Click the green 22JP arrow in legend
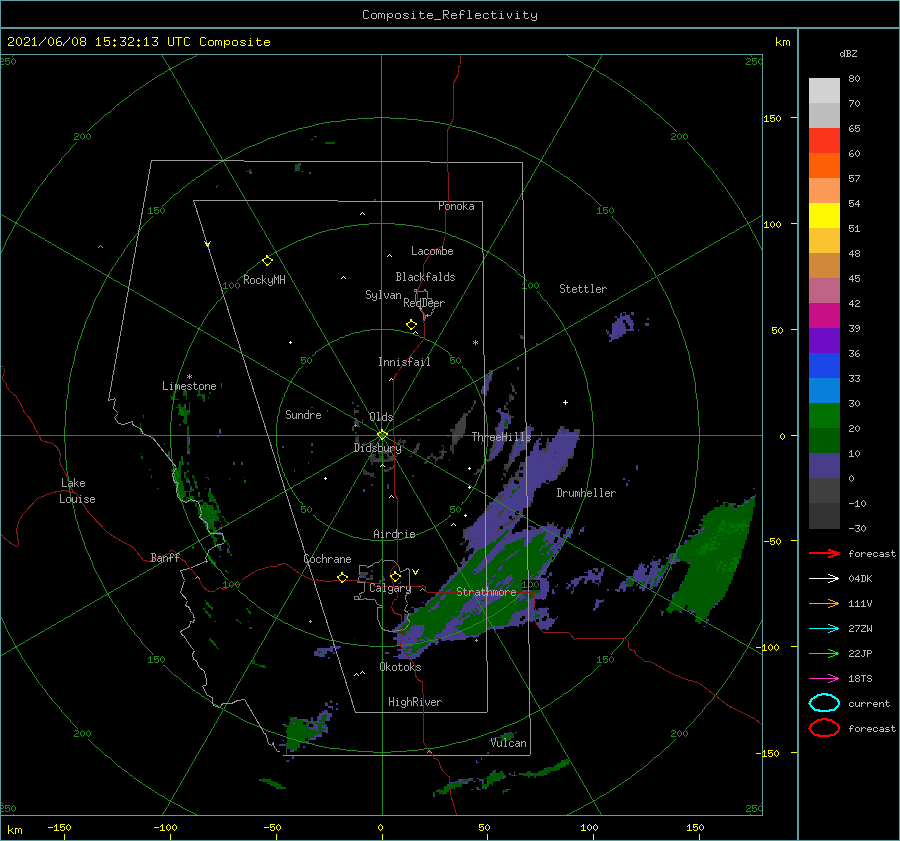This screenshot has height=841, width=900. (x=824, y=653)
